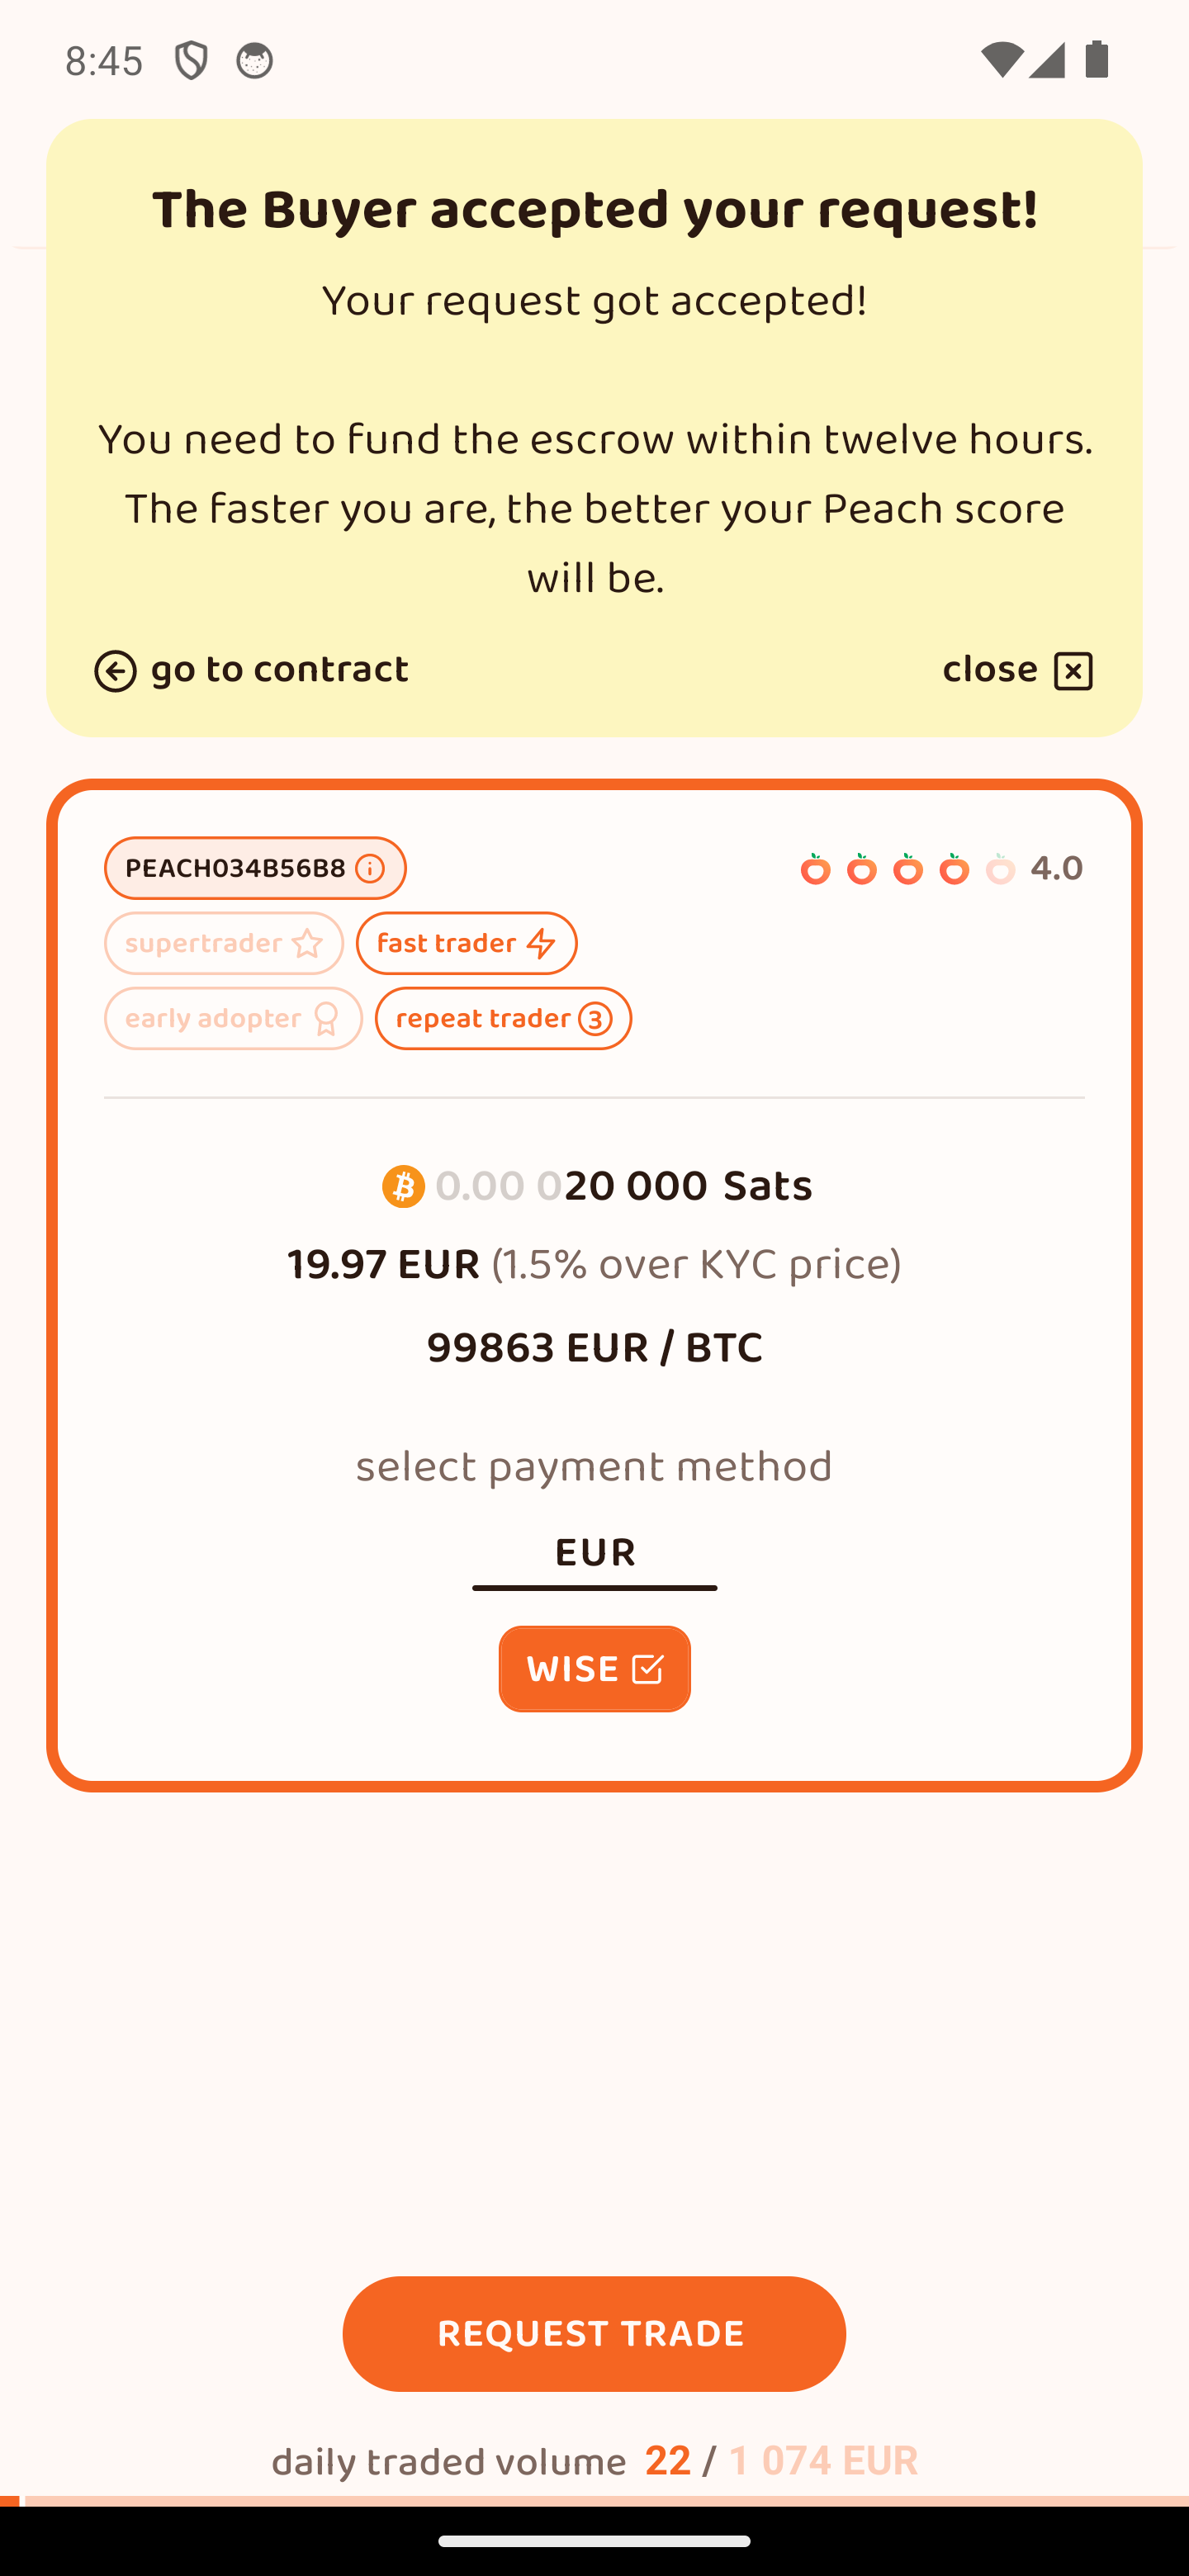Tap the 4.0 rating score

1056,869
